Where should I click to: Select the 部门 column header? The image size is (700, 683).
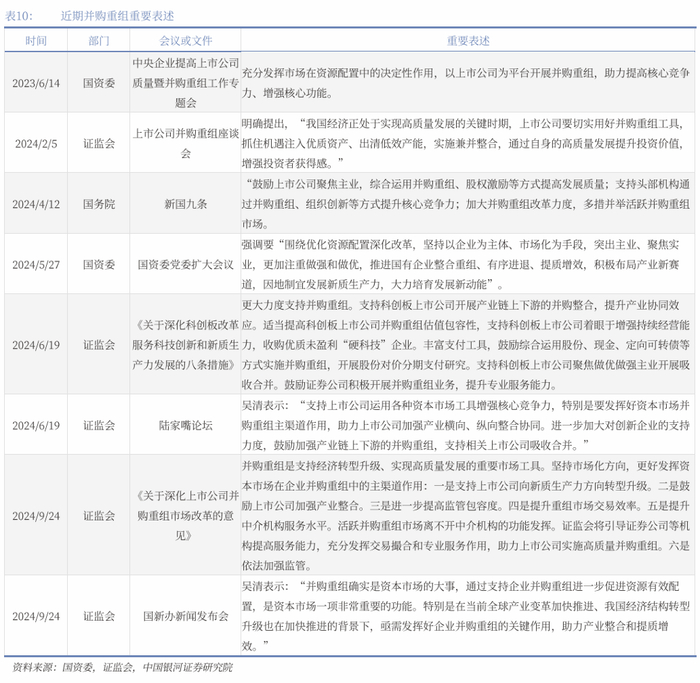[x=99, y=41]
